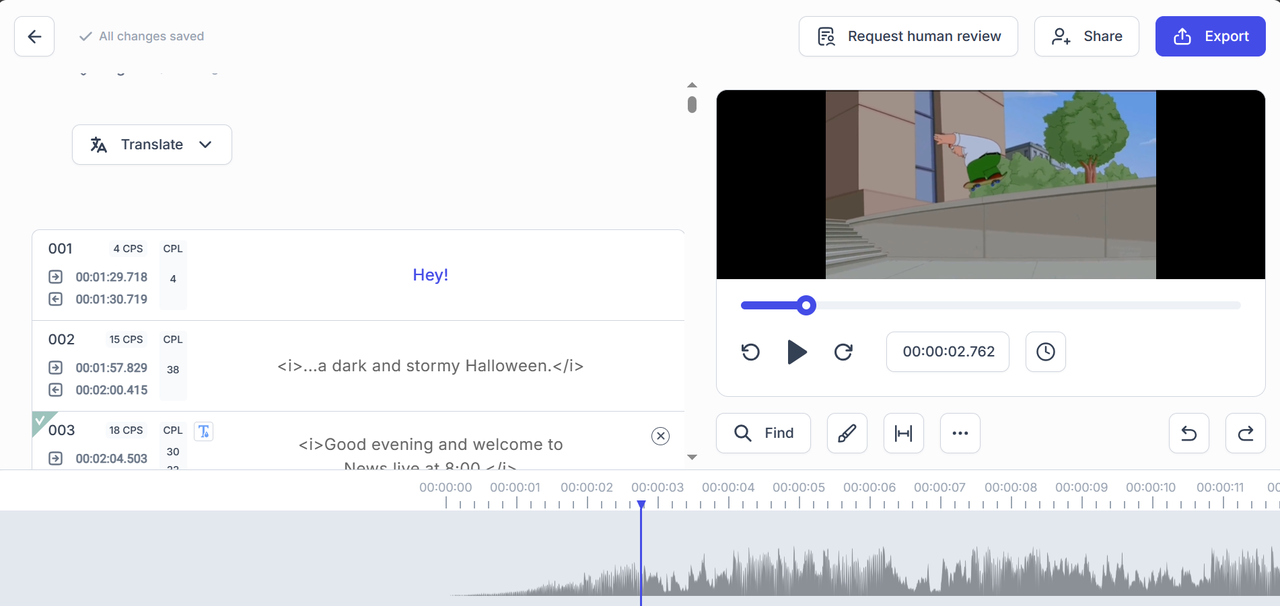Click timeline label 00:00:05

point(799,488)
